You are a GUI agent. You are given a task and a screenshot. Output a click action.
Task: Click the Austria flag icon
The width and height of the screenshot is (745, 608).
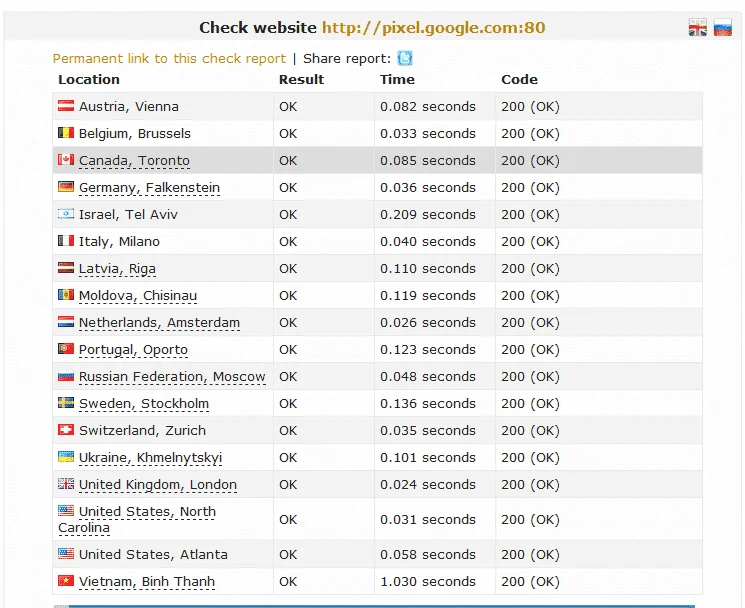pyautogui.click(x=66, y=105)
